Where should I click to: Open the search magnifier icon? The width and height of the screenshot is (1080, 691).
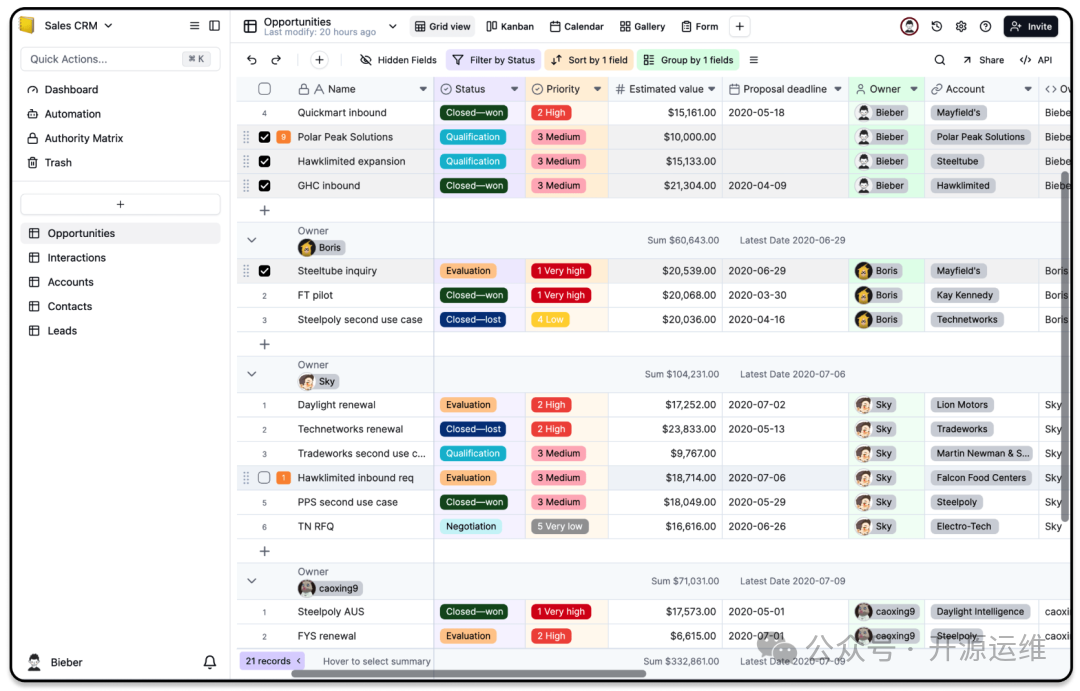(939, 60)
